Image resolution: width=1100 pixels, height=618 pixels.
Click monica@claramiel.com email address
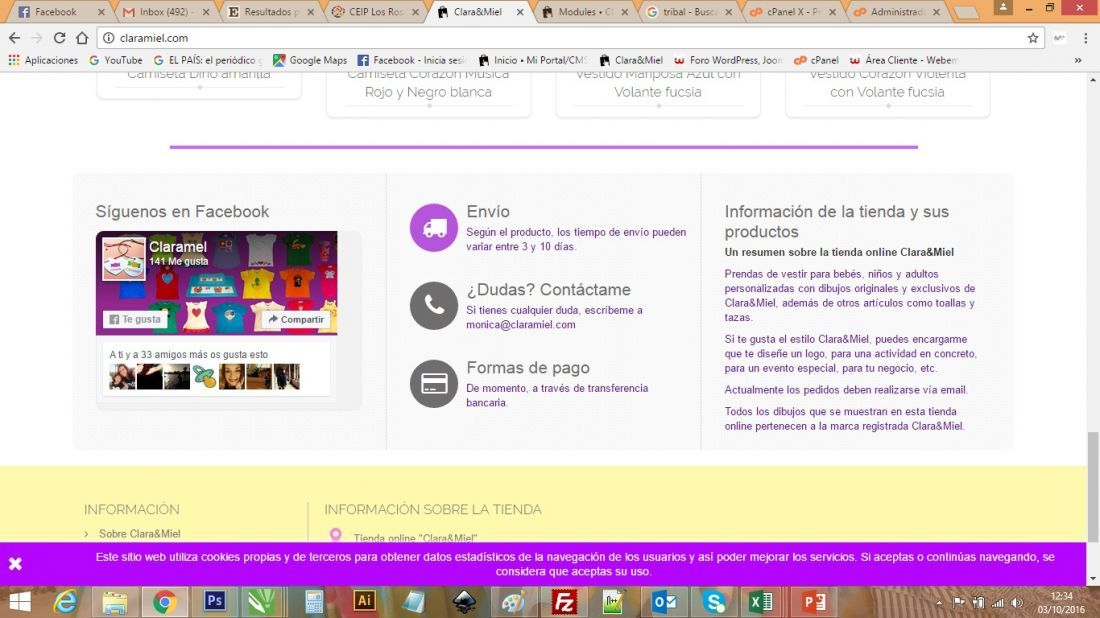521,325
